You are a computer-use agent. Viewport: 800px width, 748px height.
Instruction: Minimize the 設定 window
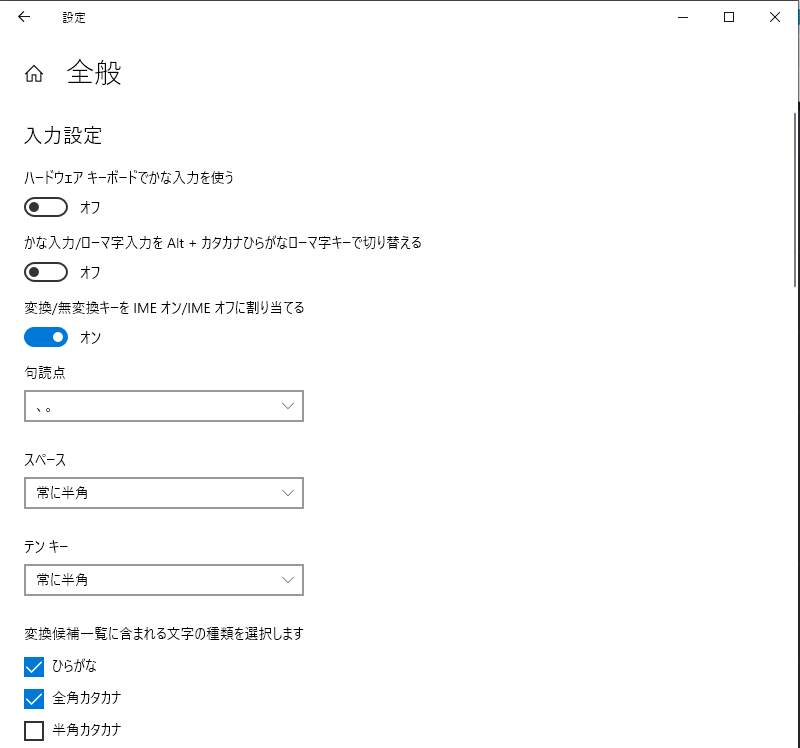pos(683,17)
